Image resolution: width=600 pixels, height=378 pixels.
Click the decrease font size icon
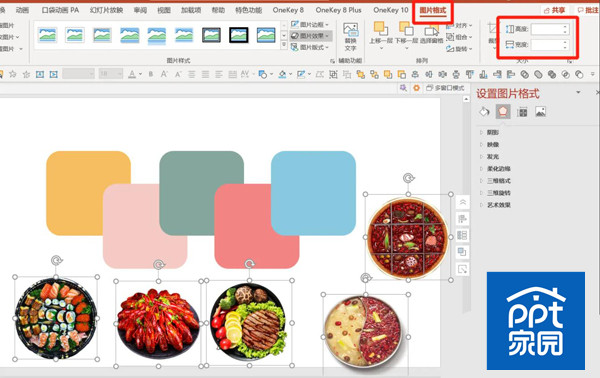point(178,74)
